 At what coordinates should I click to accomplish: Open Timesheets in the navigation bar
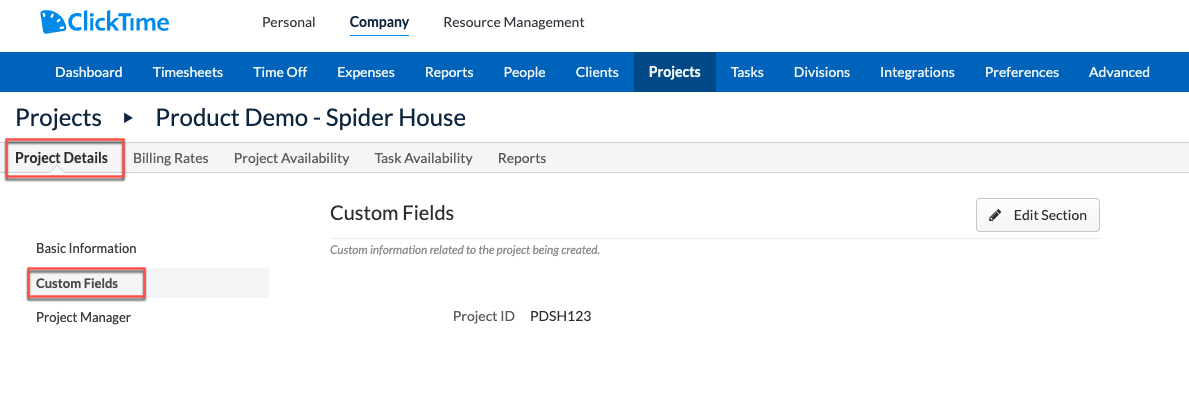click(x=187, y=72)
